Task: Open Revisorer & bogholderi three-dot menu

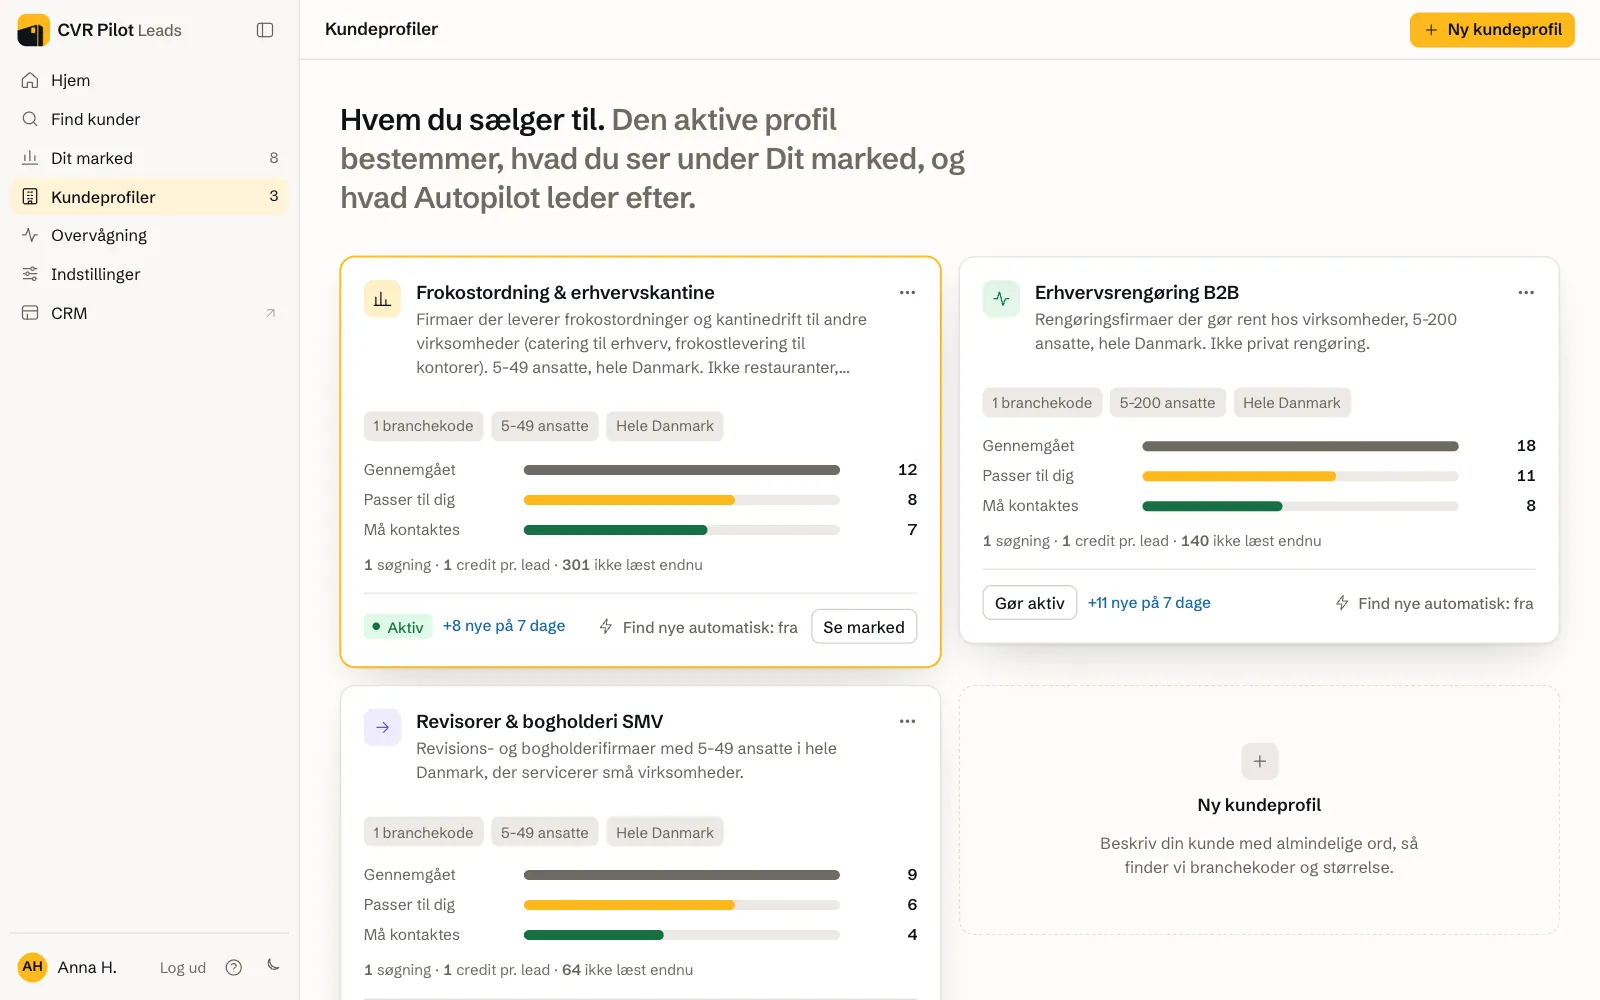Action: [907, 721]
